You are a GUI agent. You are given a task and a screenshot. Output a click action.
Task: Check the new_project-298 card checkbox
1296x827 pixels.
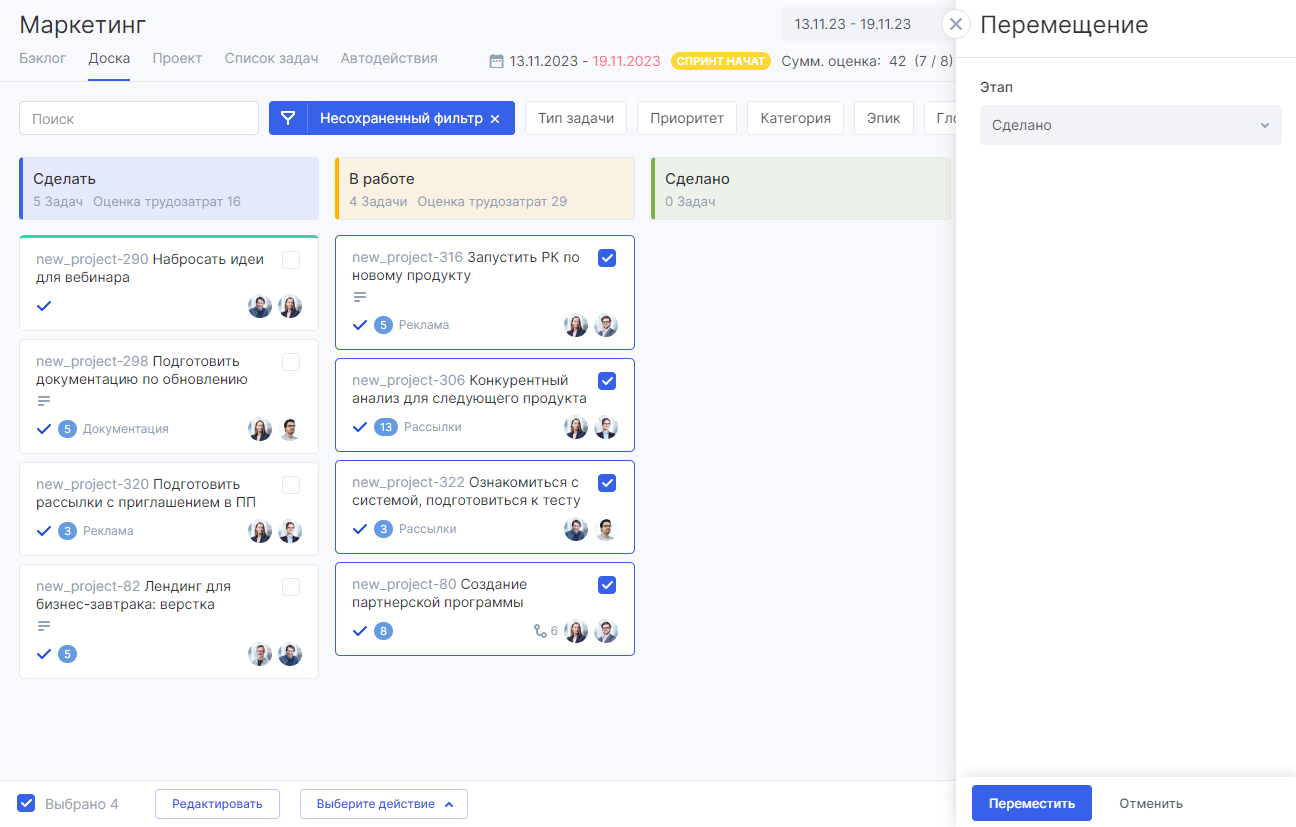tap(291, 362)
